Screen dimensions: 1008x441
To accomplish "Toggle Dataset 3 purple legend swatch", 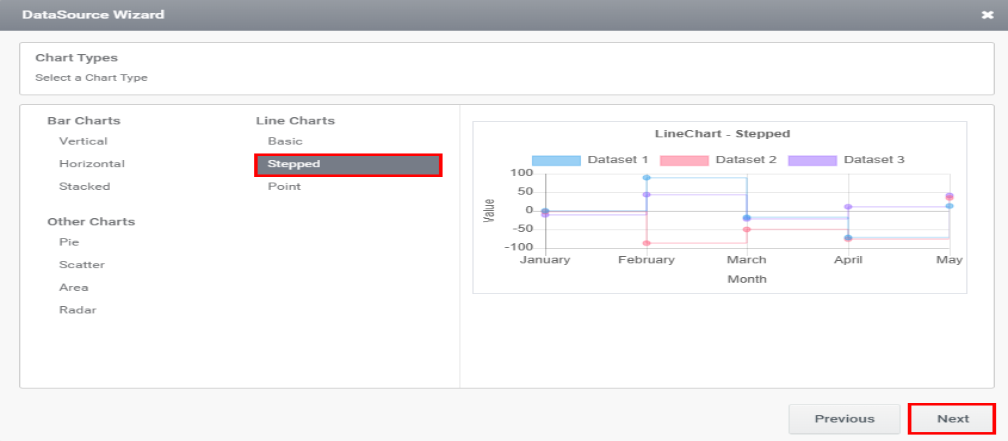I will (x=813, y=160).
